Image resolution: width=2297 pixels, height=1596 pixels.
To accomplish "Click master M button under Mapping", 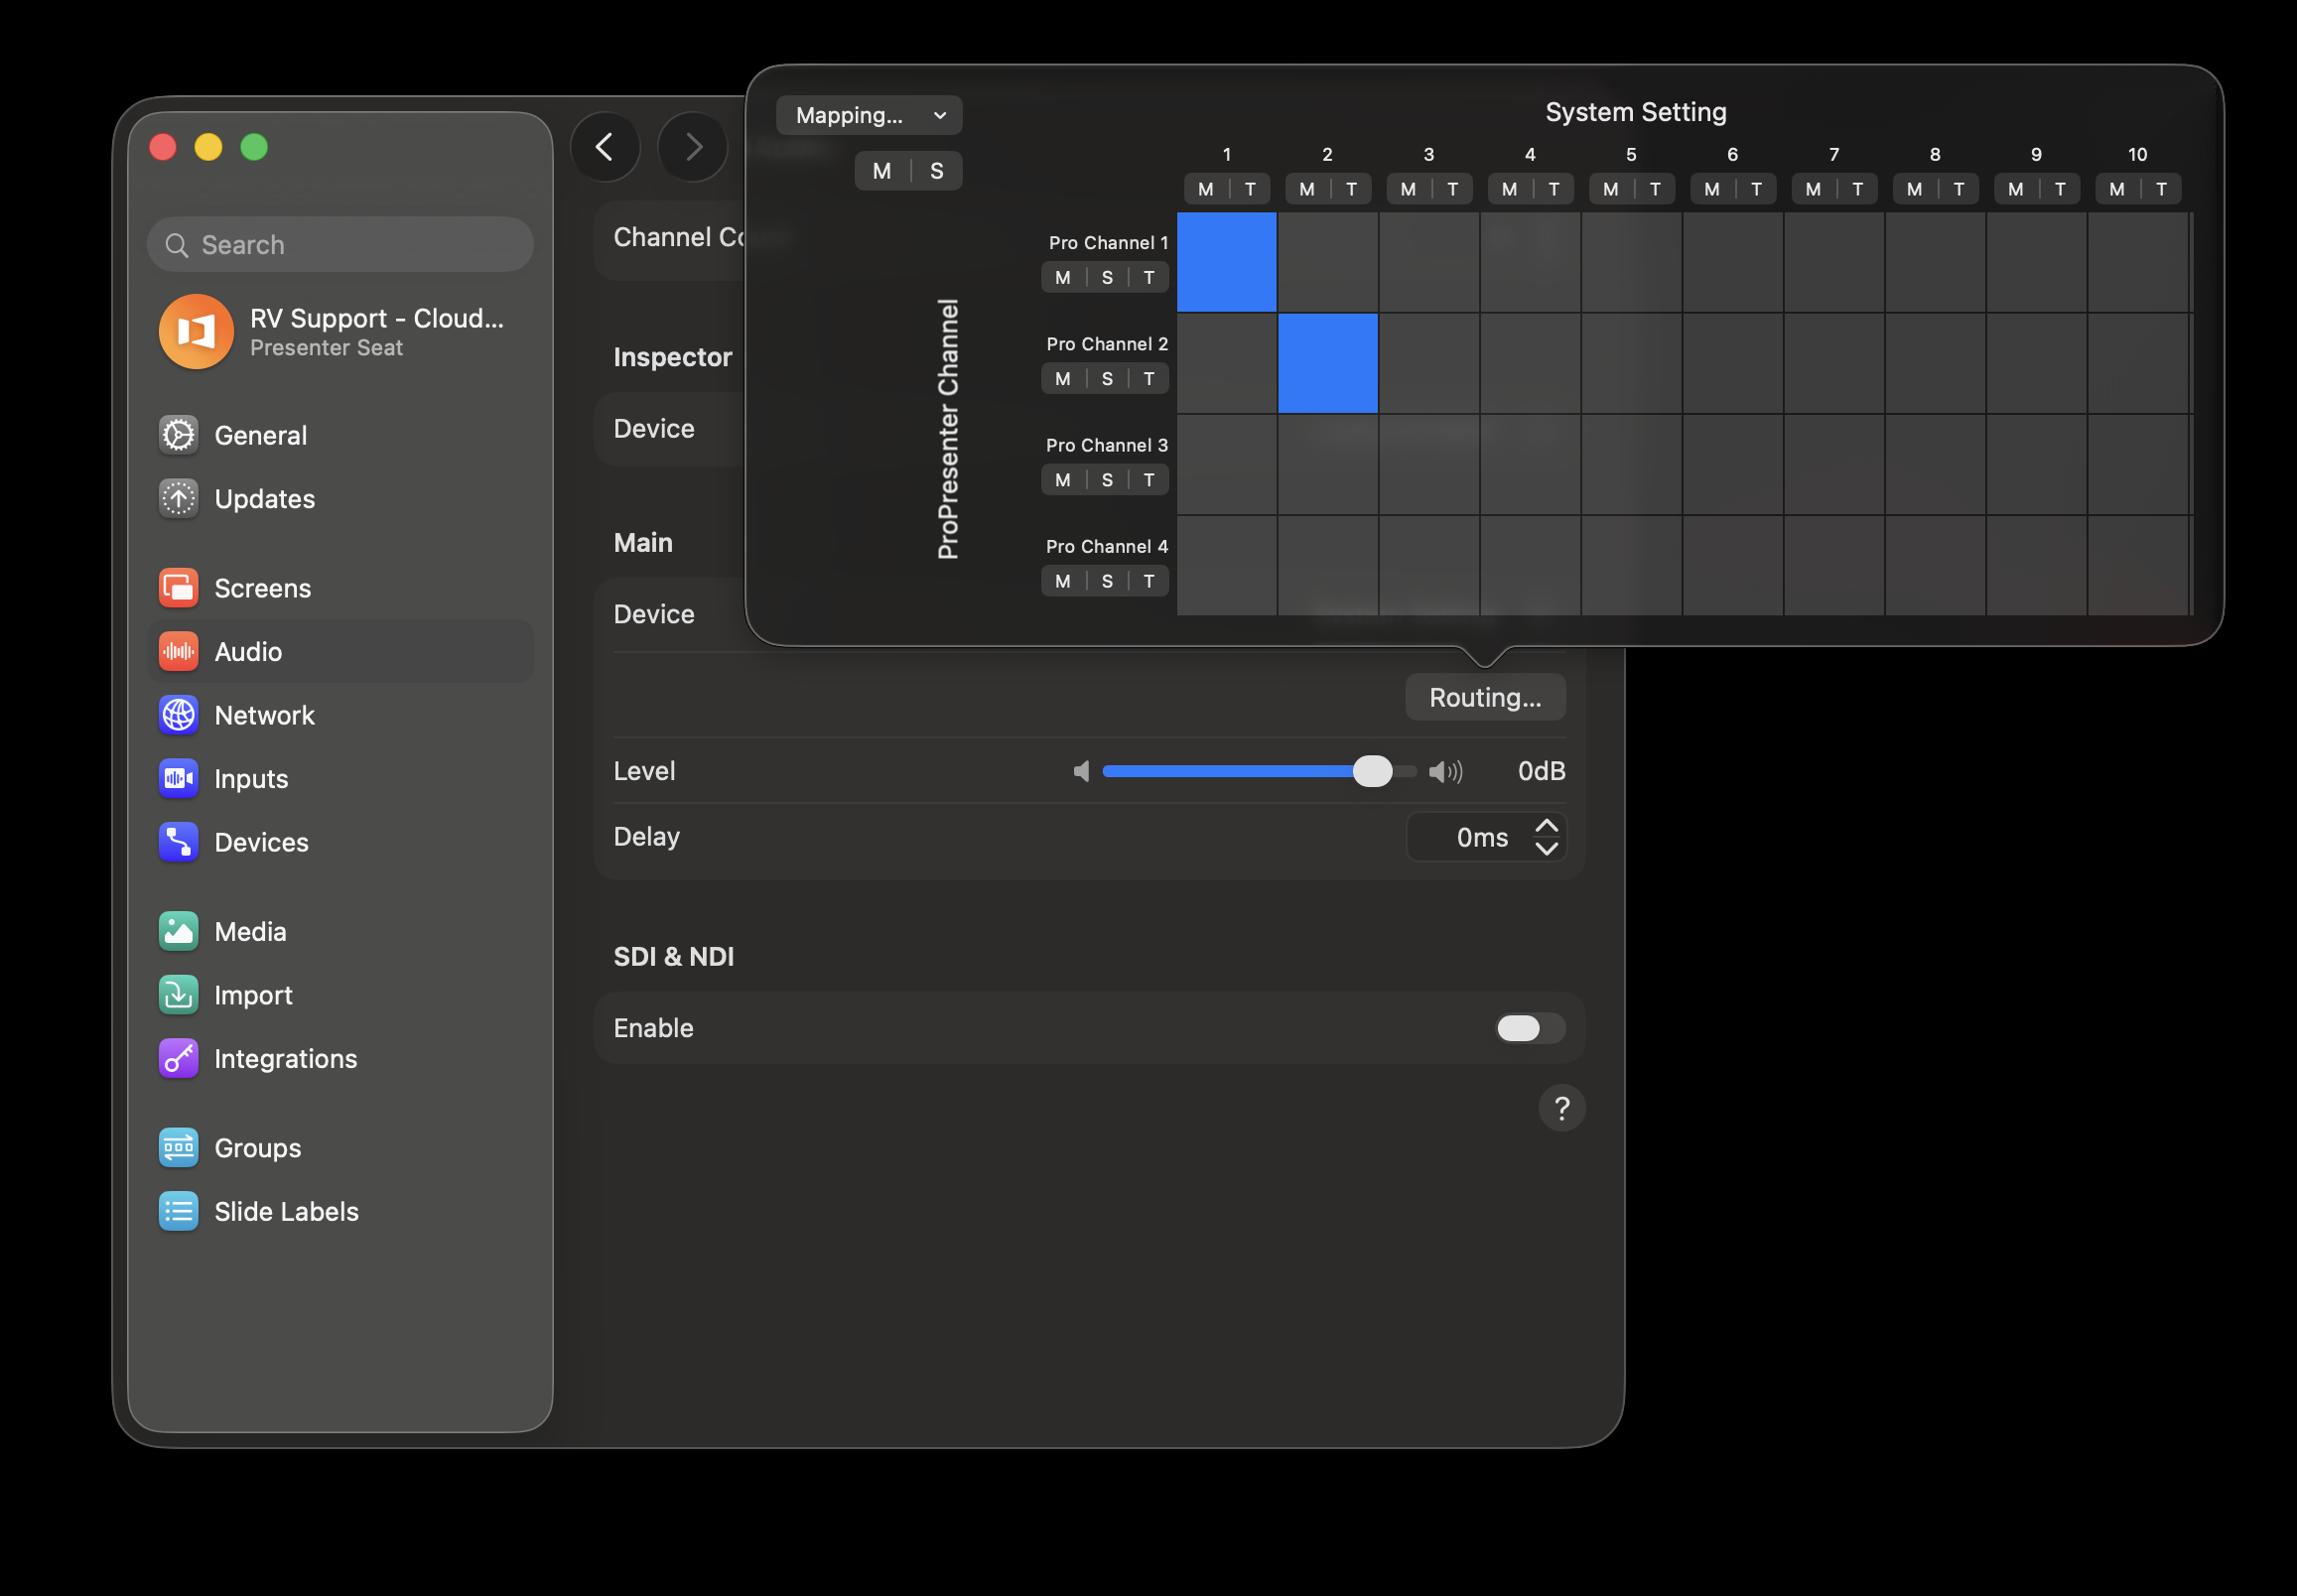I will pos(882,171).
